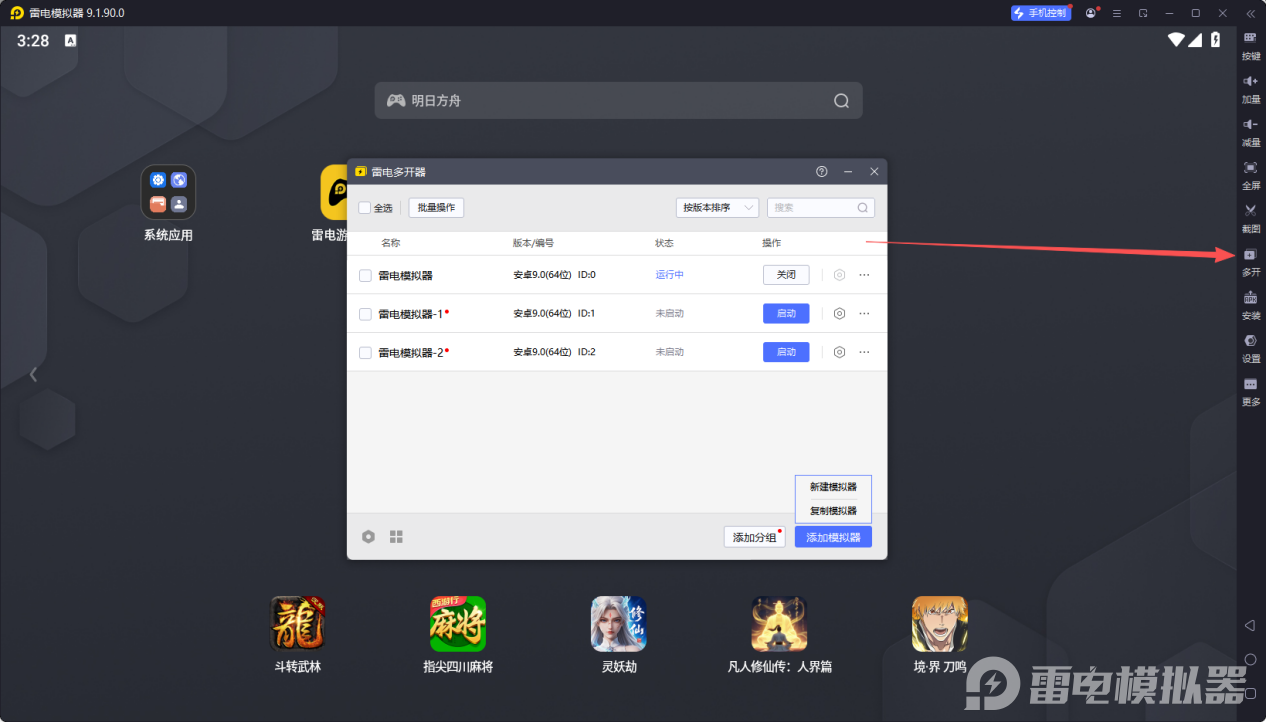Open more options for 雷电模拟器-2 row
Image resolution: width=1266 pixels, height=722 pixels.
click(864, 352)
